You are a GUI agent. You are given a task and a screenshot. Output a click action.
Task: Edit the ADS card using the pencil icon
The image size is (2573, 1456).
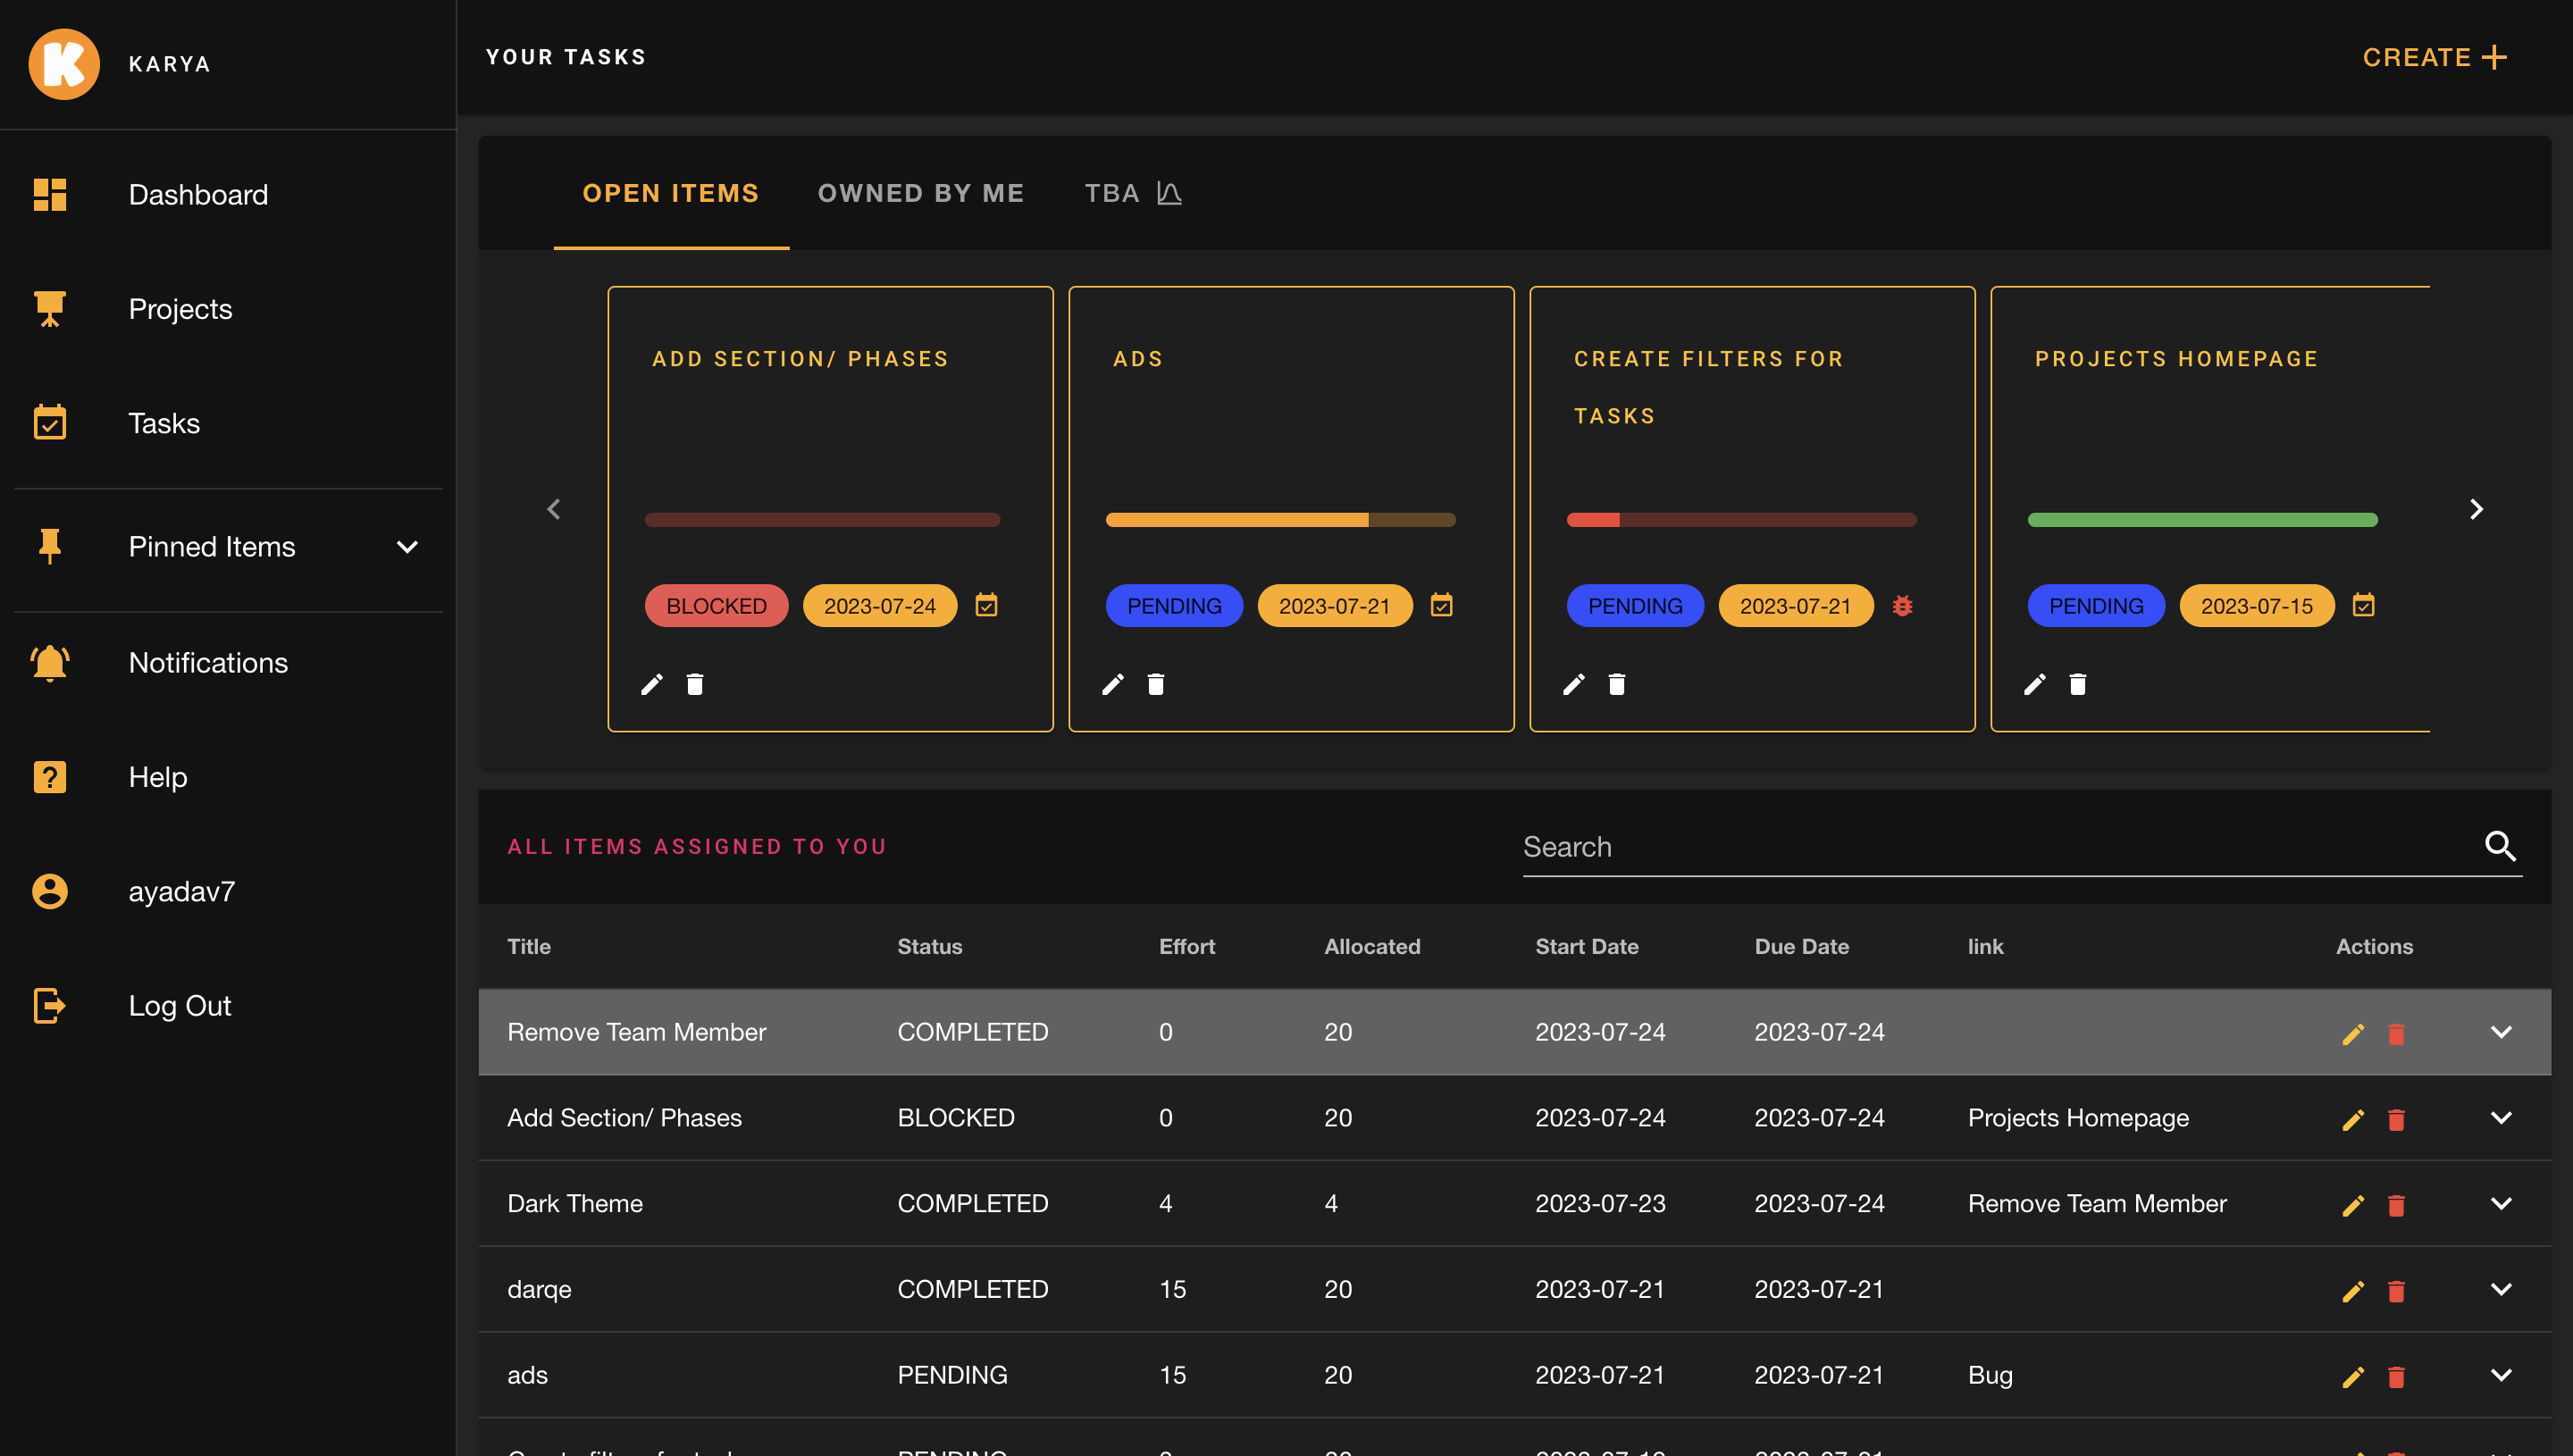click(x=1113, y=684)
